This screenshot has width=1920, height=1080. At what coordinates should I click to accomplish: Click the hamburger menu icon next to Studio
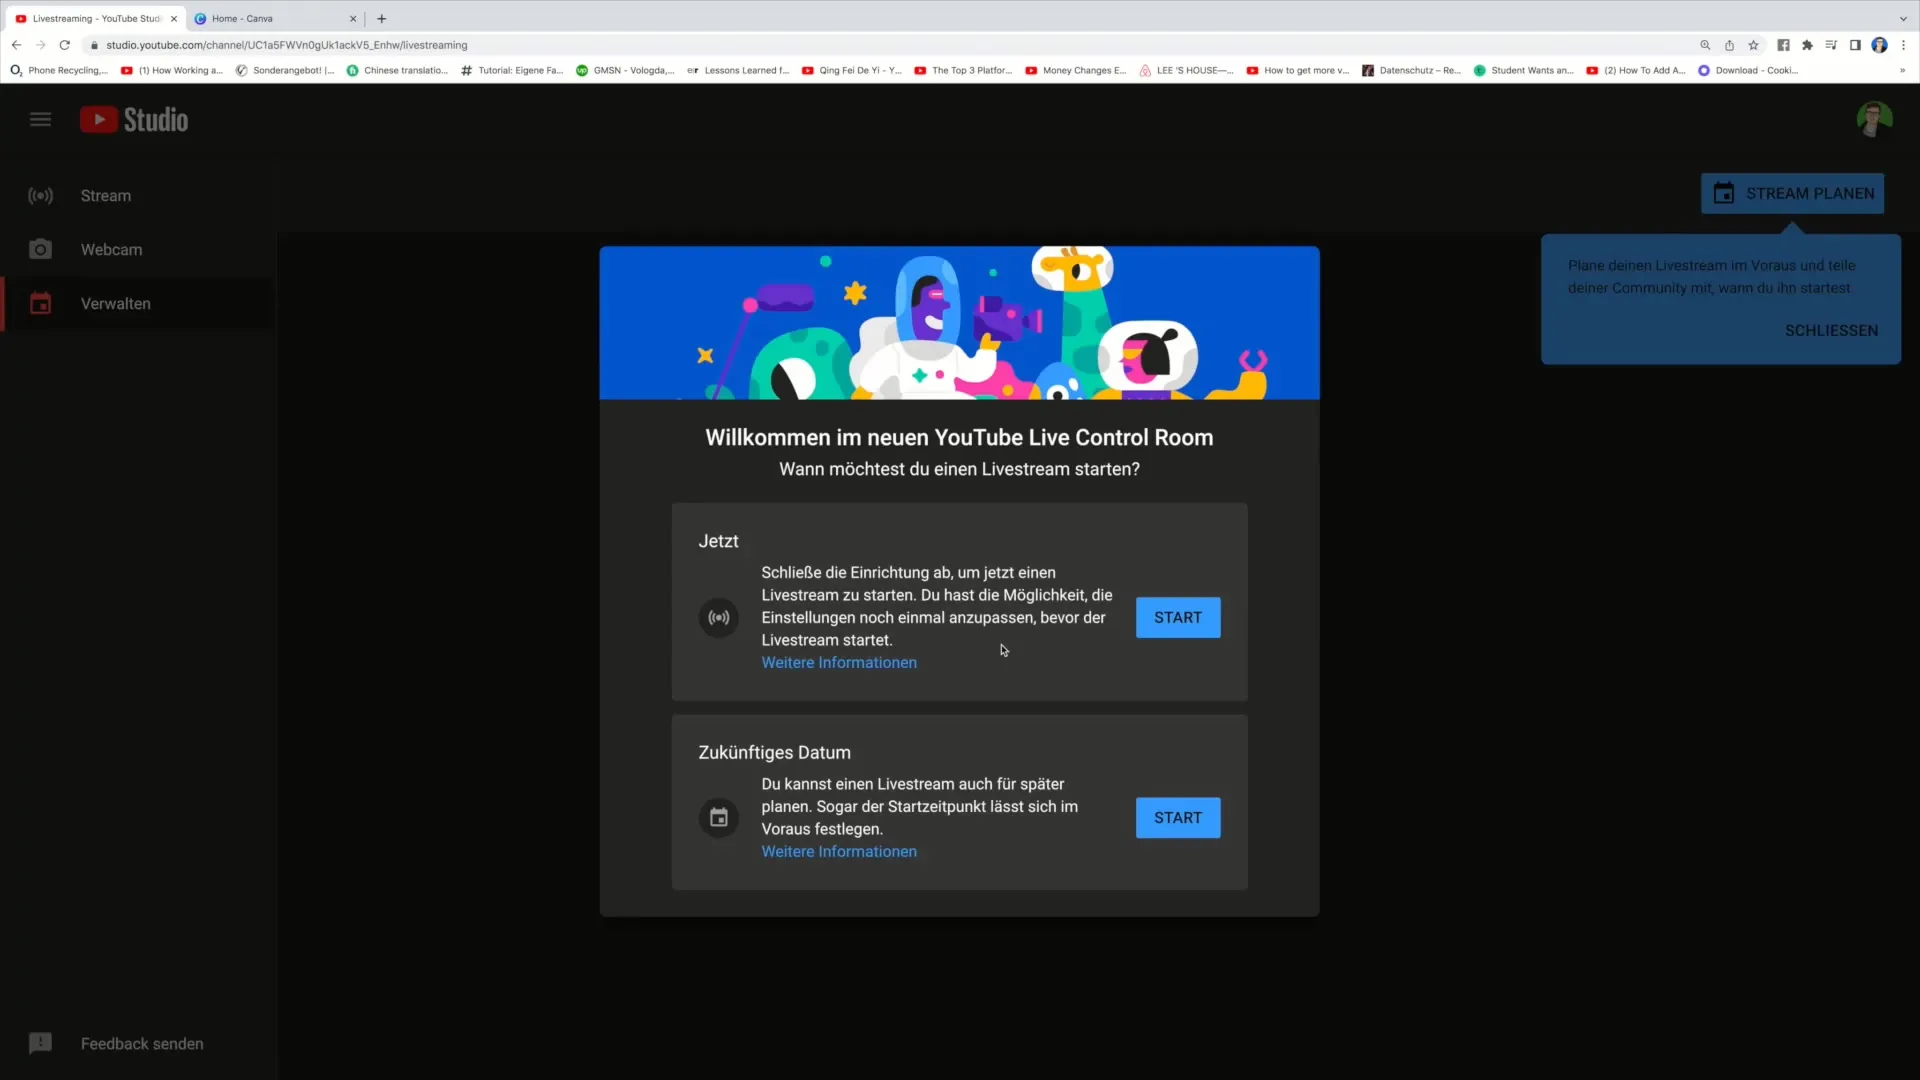(x=40, y=120)
